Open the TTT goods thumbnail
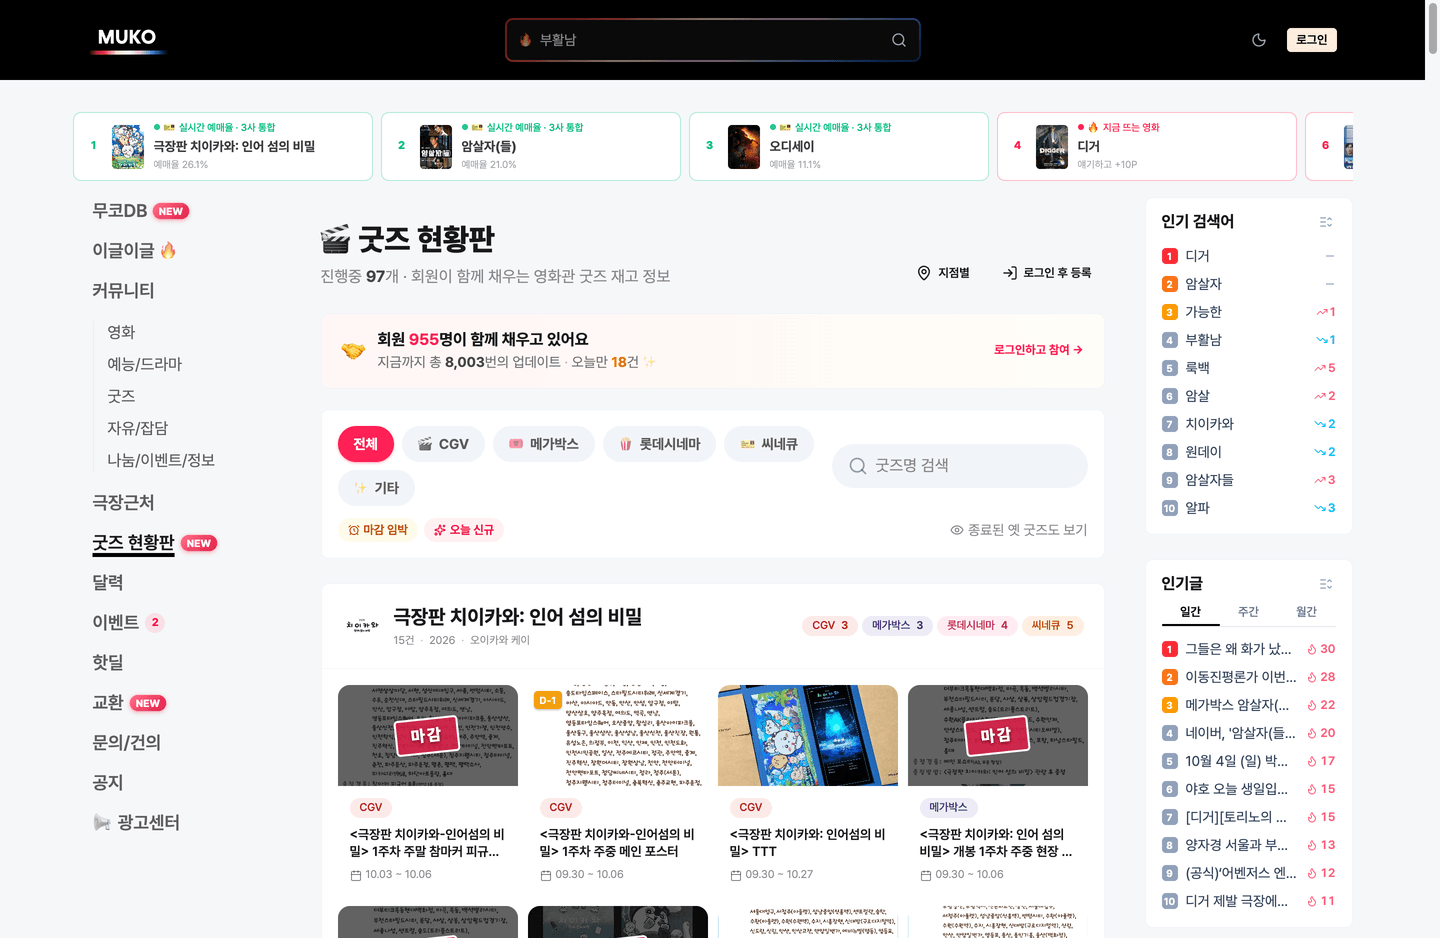Image resolution: width=1440 pixels, height=938 pixels. (x=808, y=735)
